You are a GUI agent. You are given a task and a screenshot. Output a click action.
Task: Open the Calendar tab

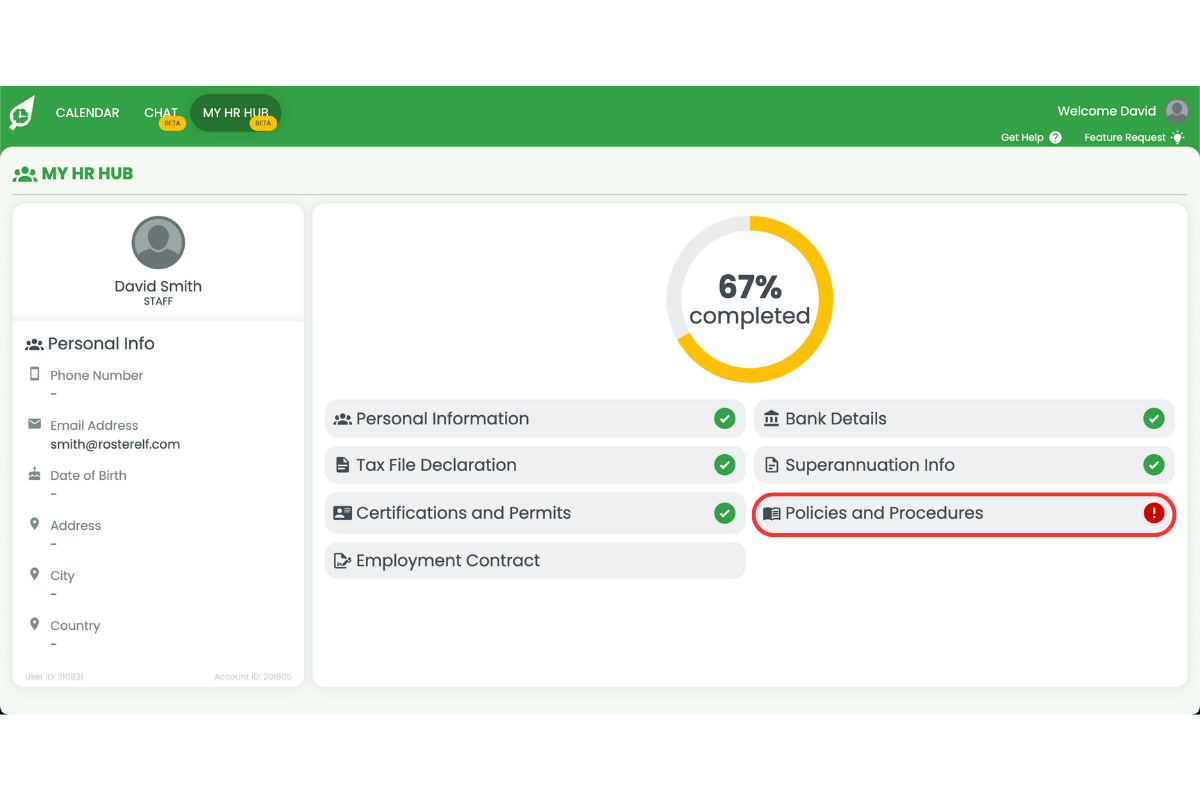(x=87, y=113)
